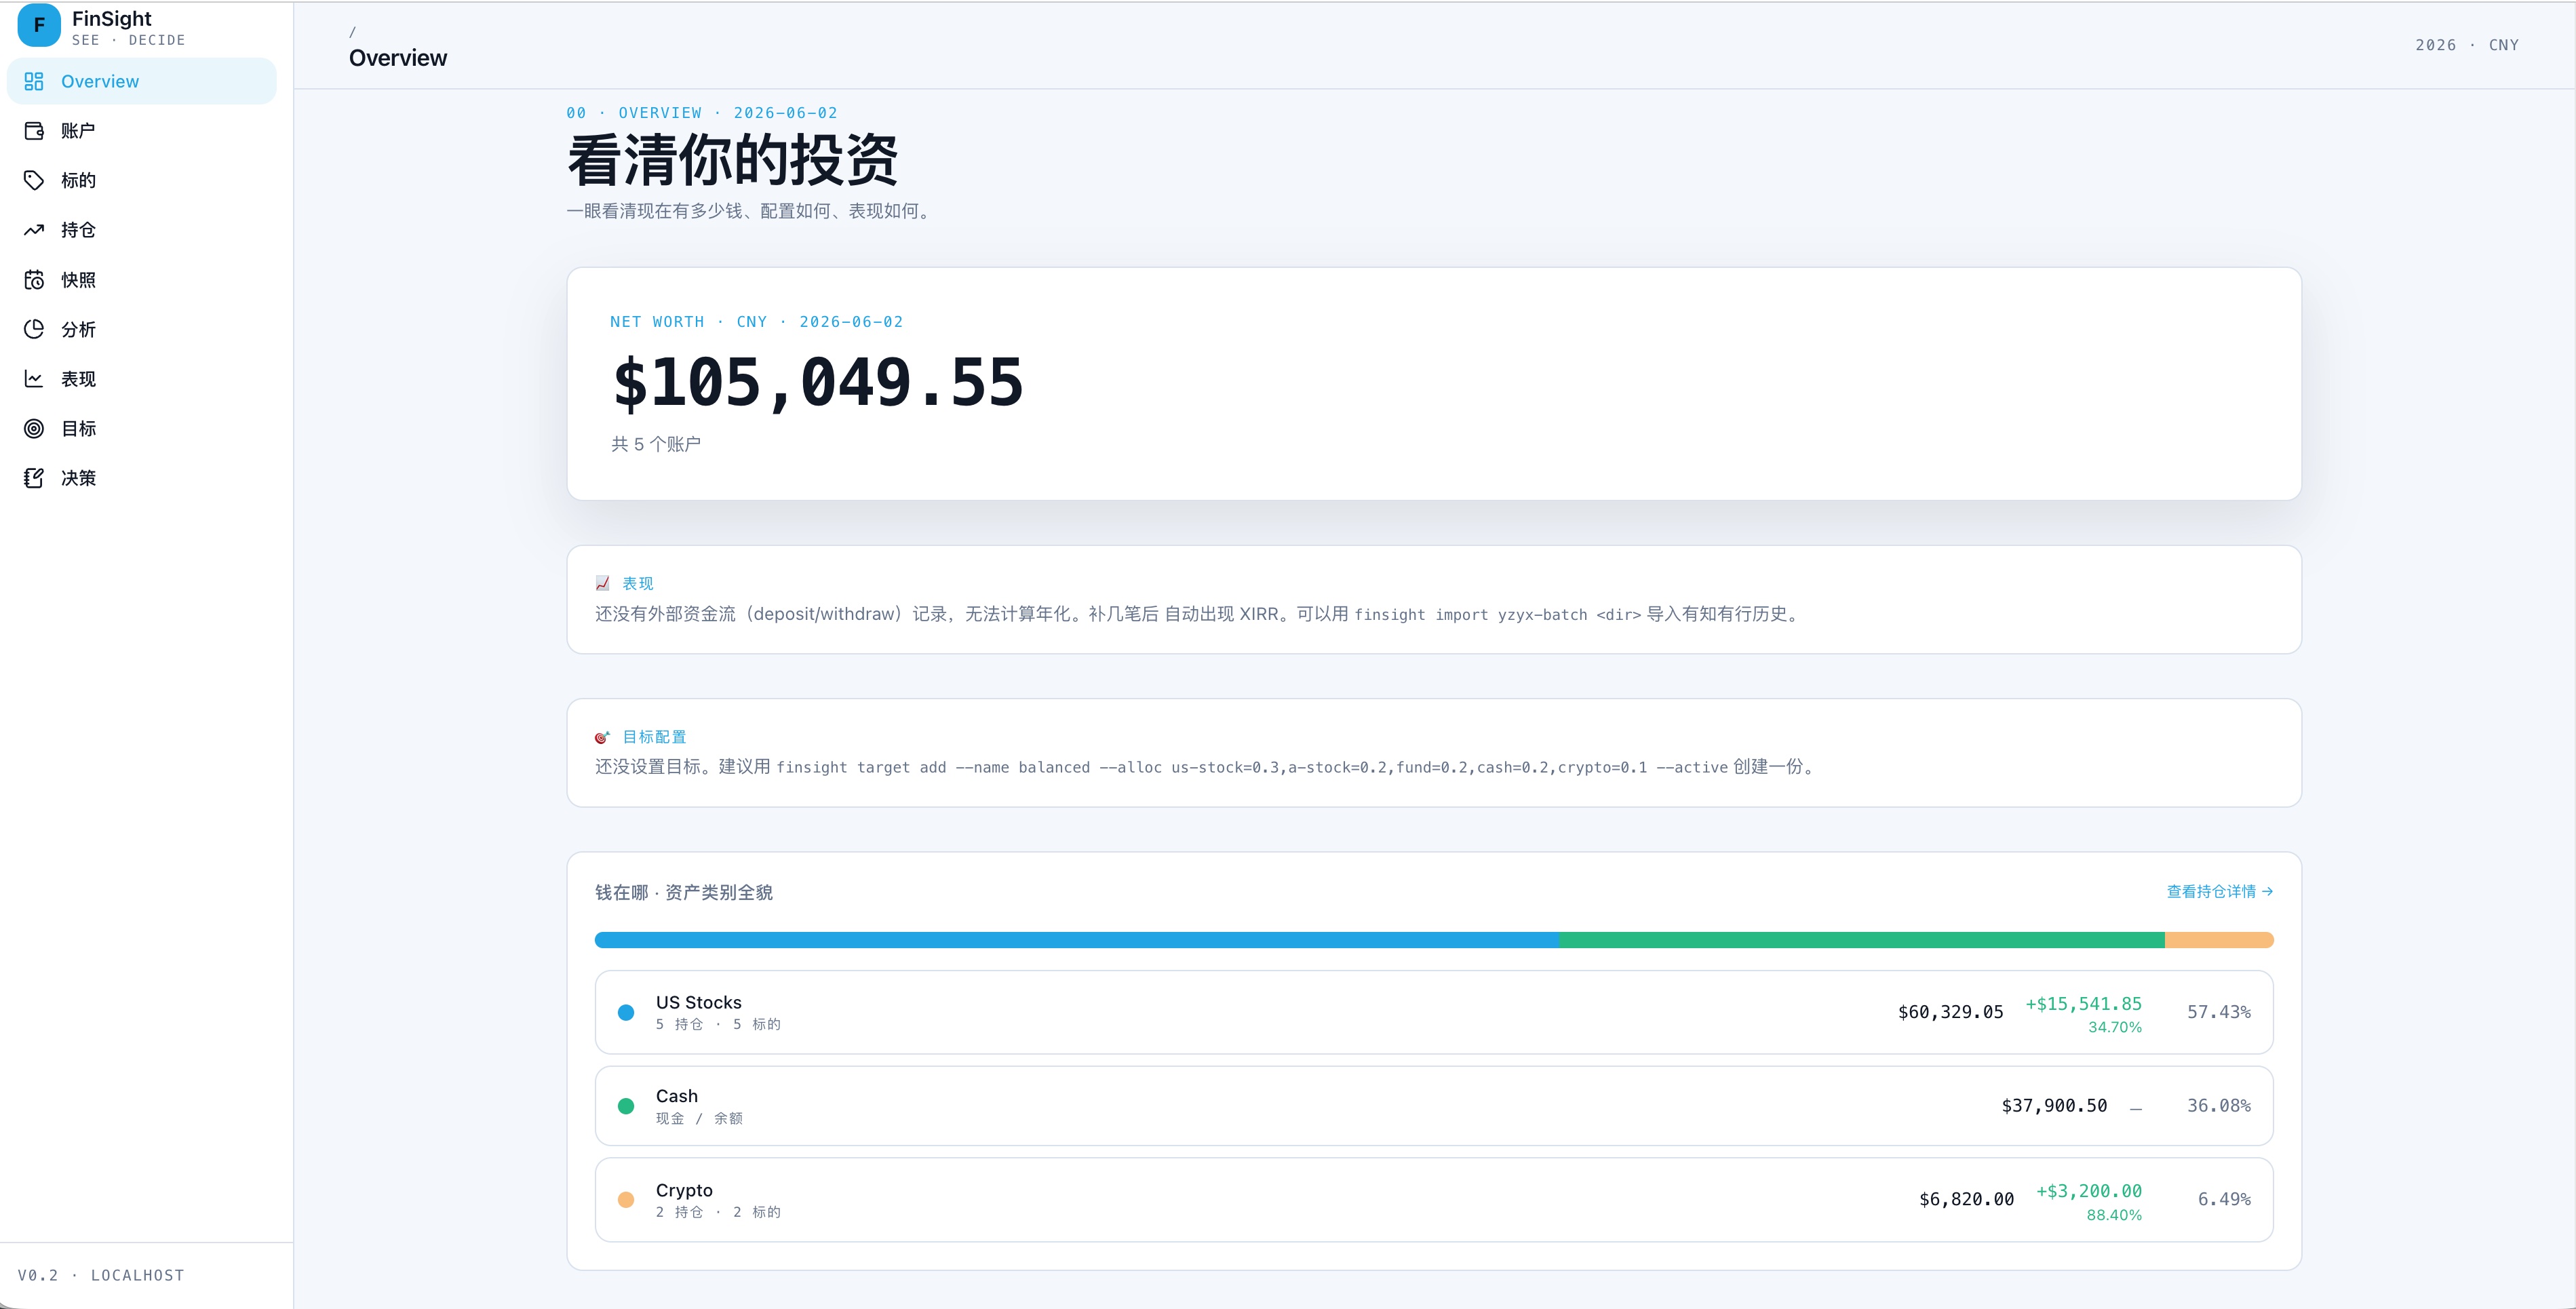Screen dimensions: 2576x1309
Task: Click the 看清你的投资 page heading
Action: tap(733, 160)
